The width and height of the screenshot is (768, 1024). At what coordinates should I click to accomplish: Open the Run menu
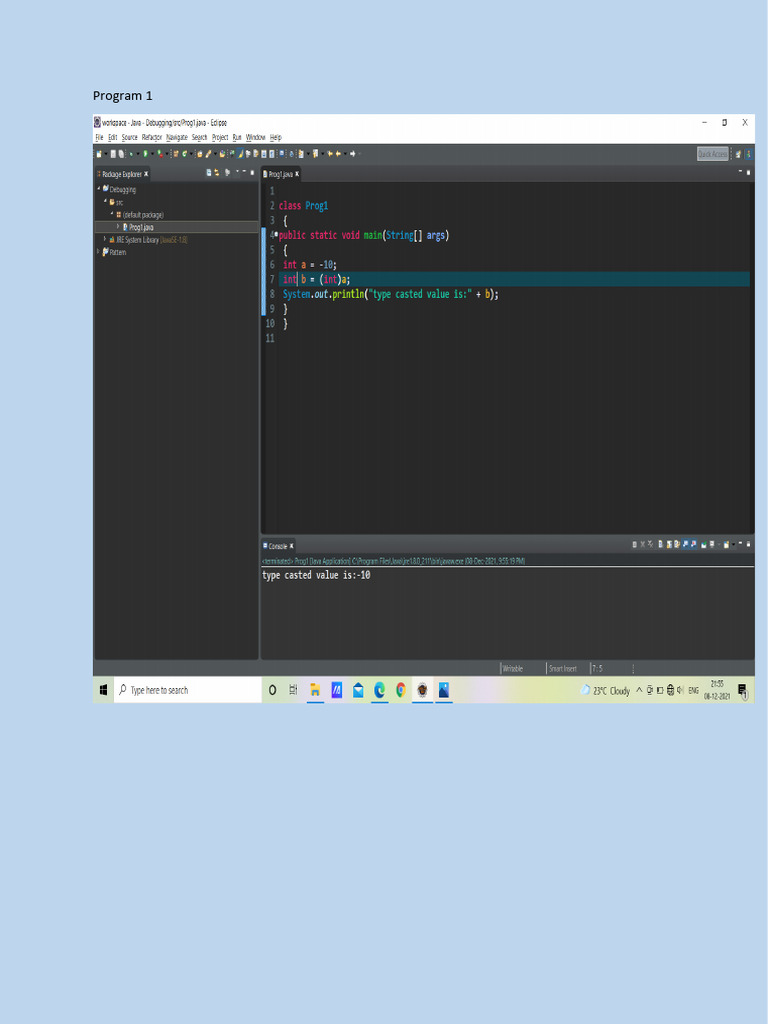pyautogui.click(x=237, y=137)
